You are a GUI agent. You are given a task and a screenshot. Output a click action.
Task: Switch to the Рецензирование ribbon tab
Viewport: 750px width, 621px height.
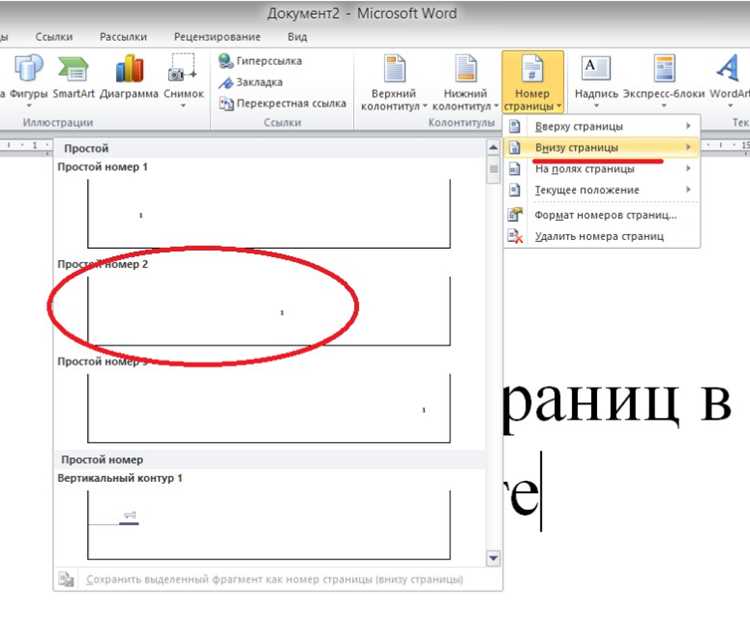point(217,37)
